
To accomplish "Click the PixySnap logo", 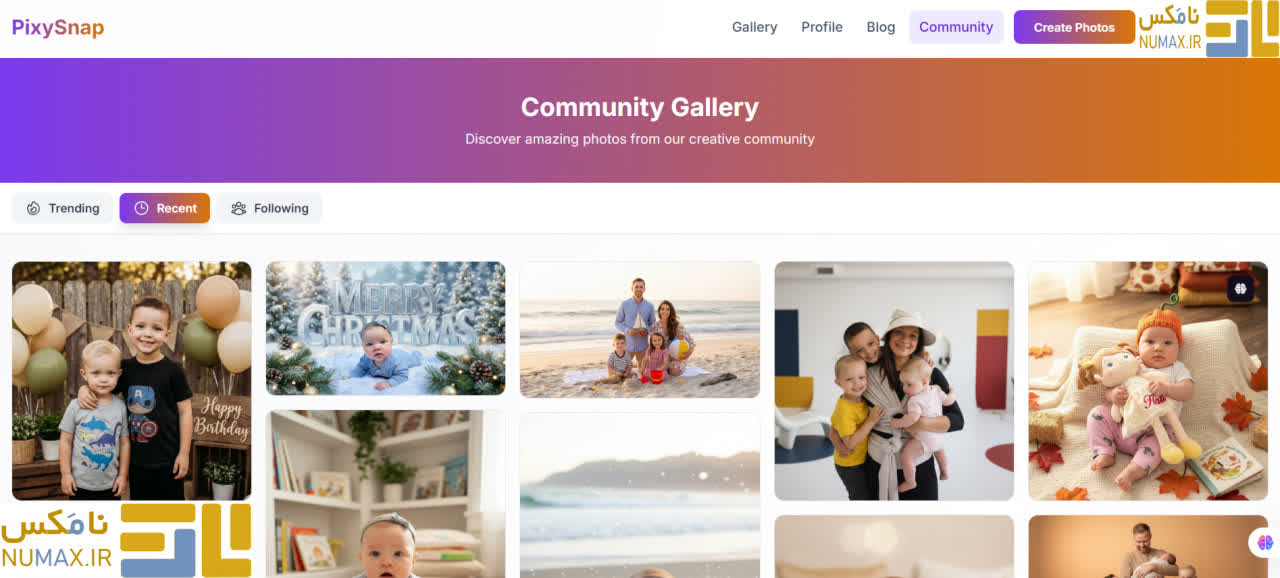I will pyautogui.click(x=58, y=27).
